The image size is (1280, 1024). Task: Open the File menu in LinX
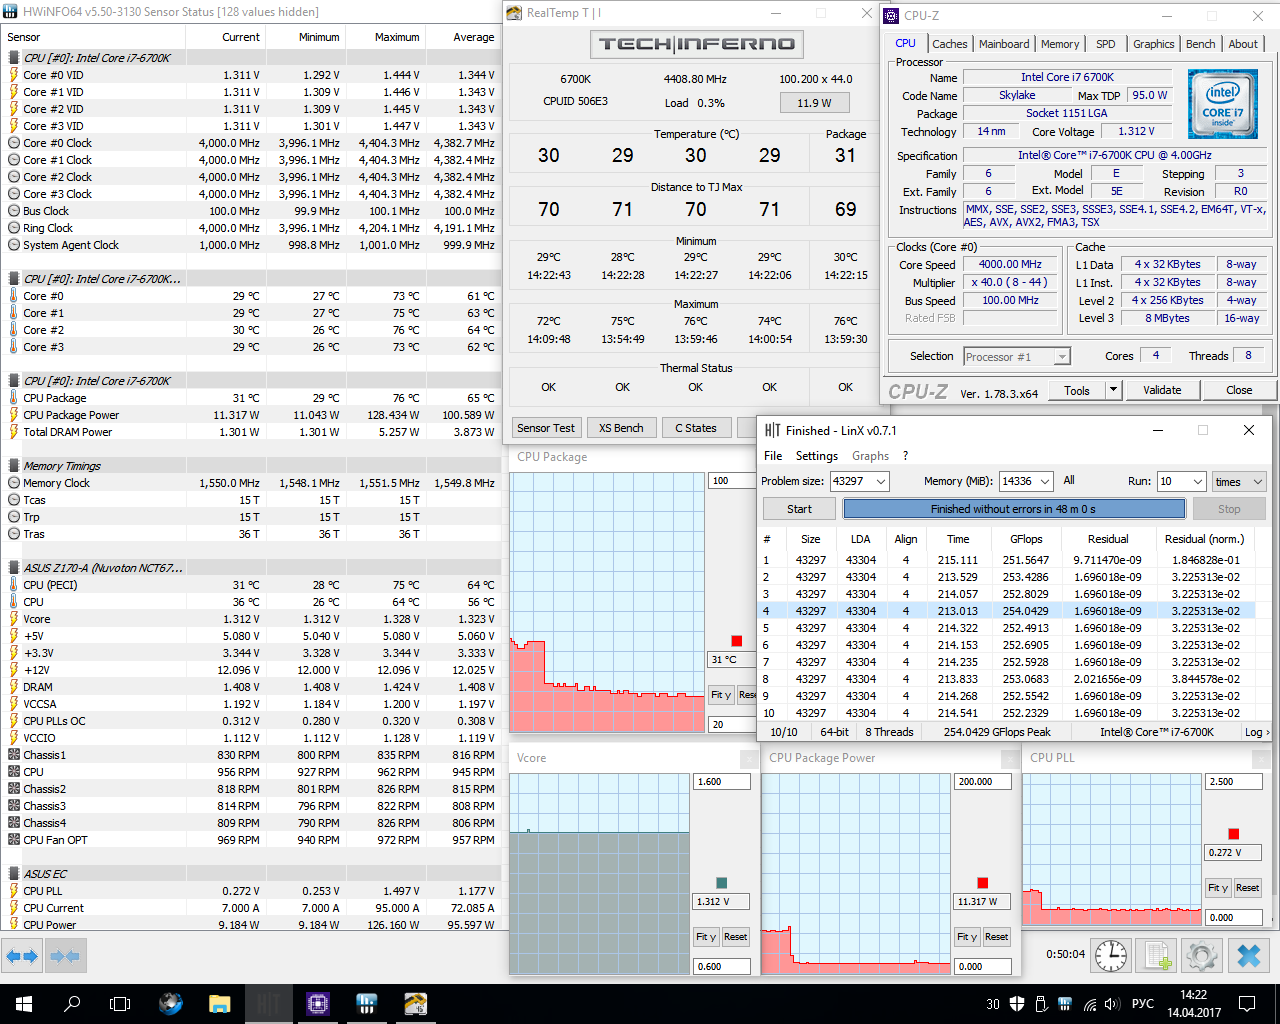(x=773, y=456)
